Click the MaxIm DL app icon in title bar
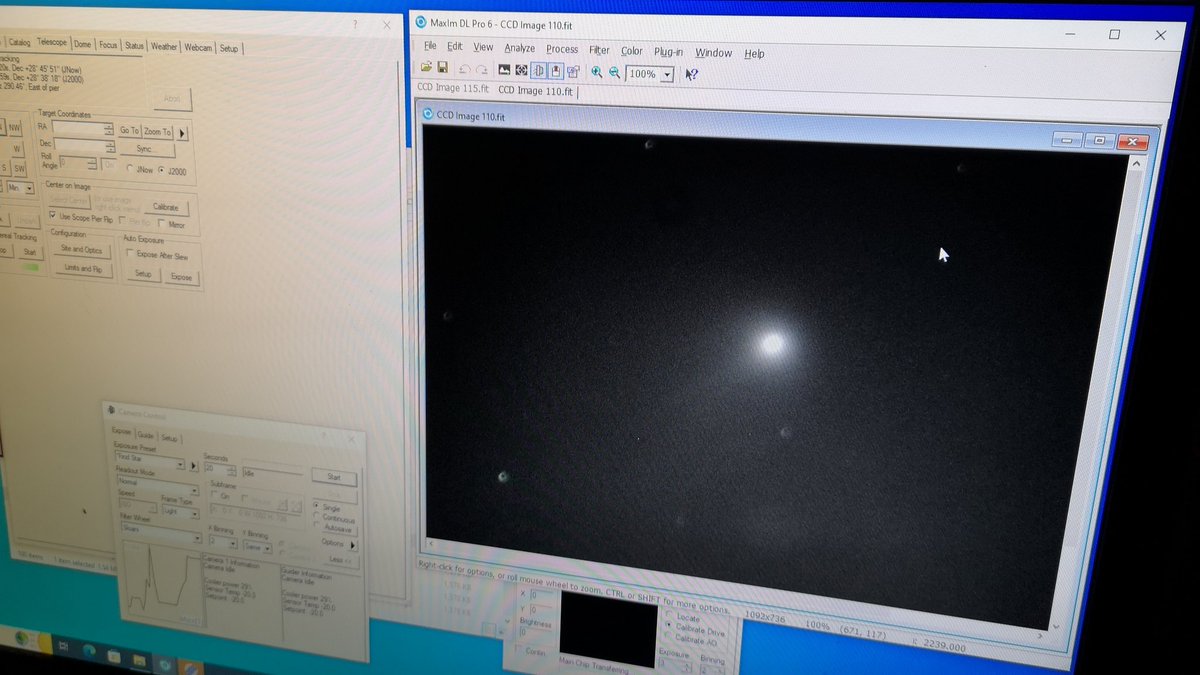 422,22
